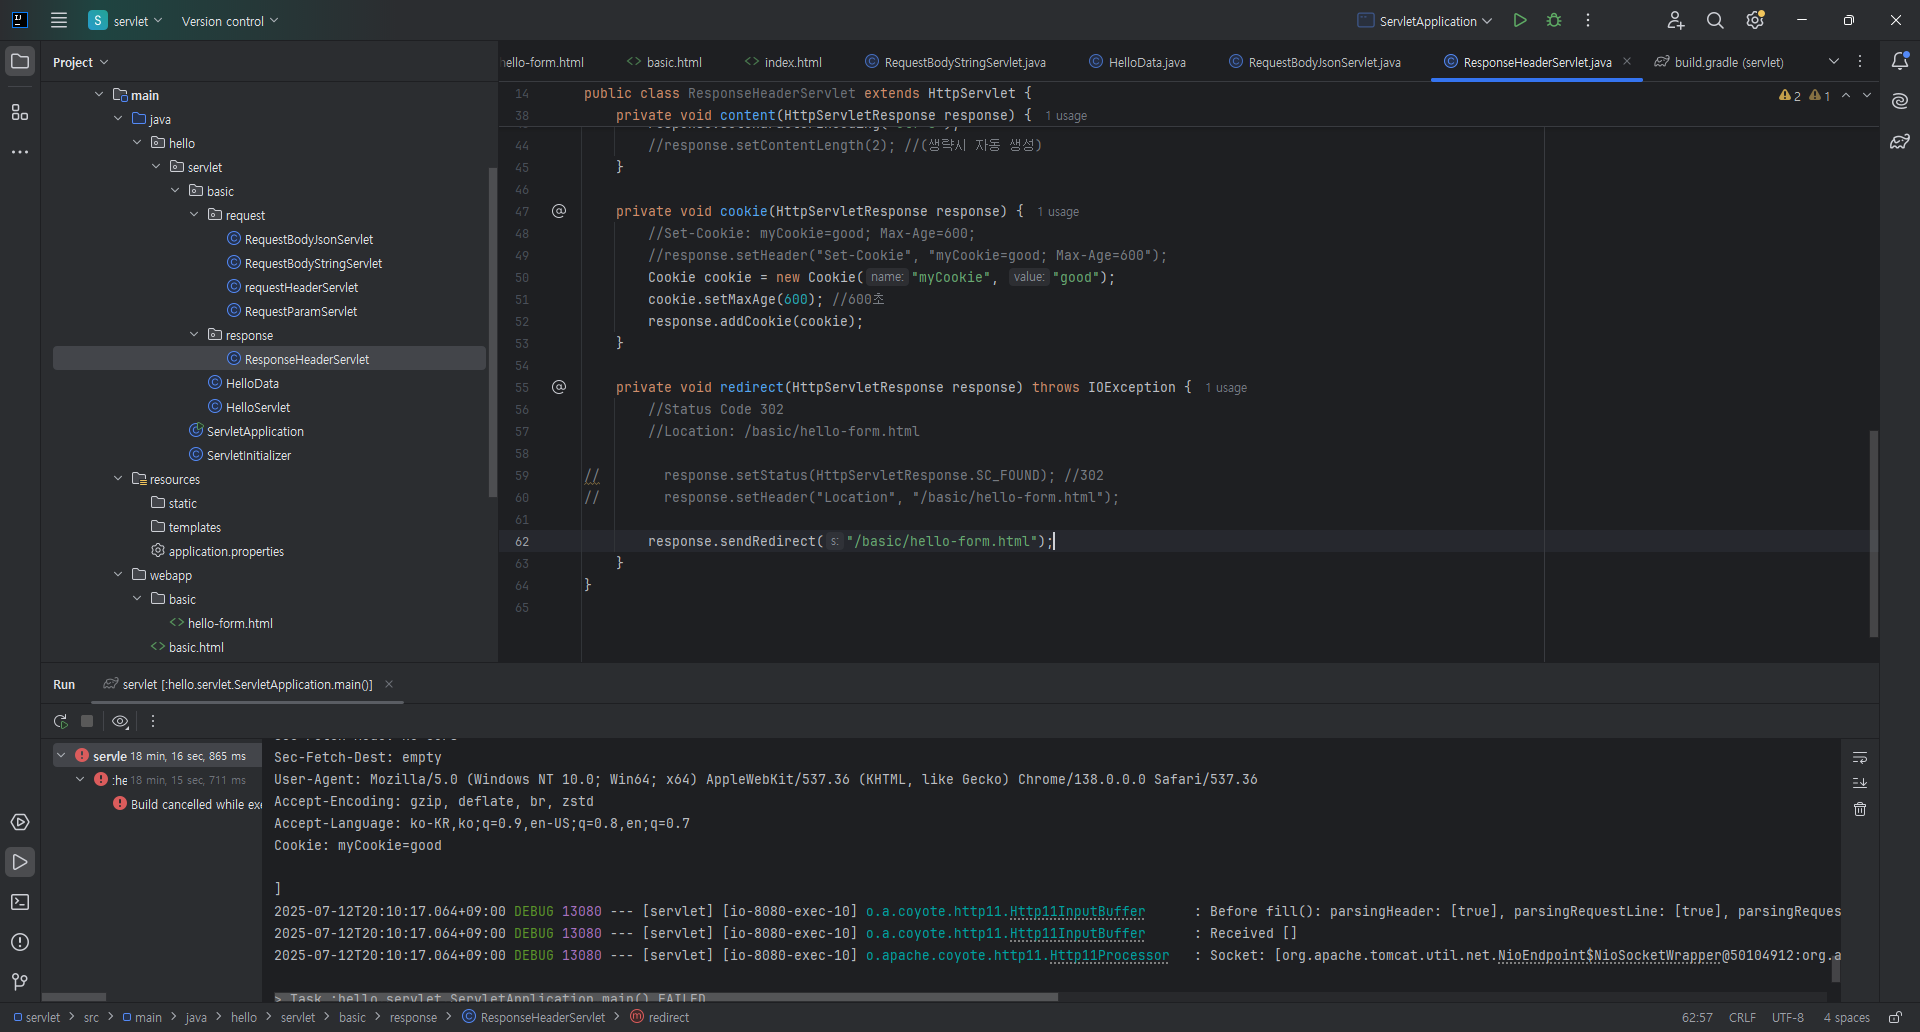
Task: Switch to RequestBodyStringServlet.java tab
Action: (x=955, y=62)
